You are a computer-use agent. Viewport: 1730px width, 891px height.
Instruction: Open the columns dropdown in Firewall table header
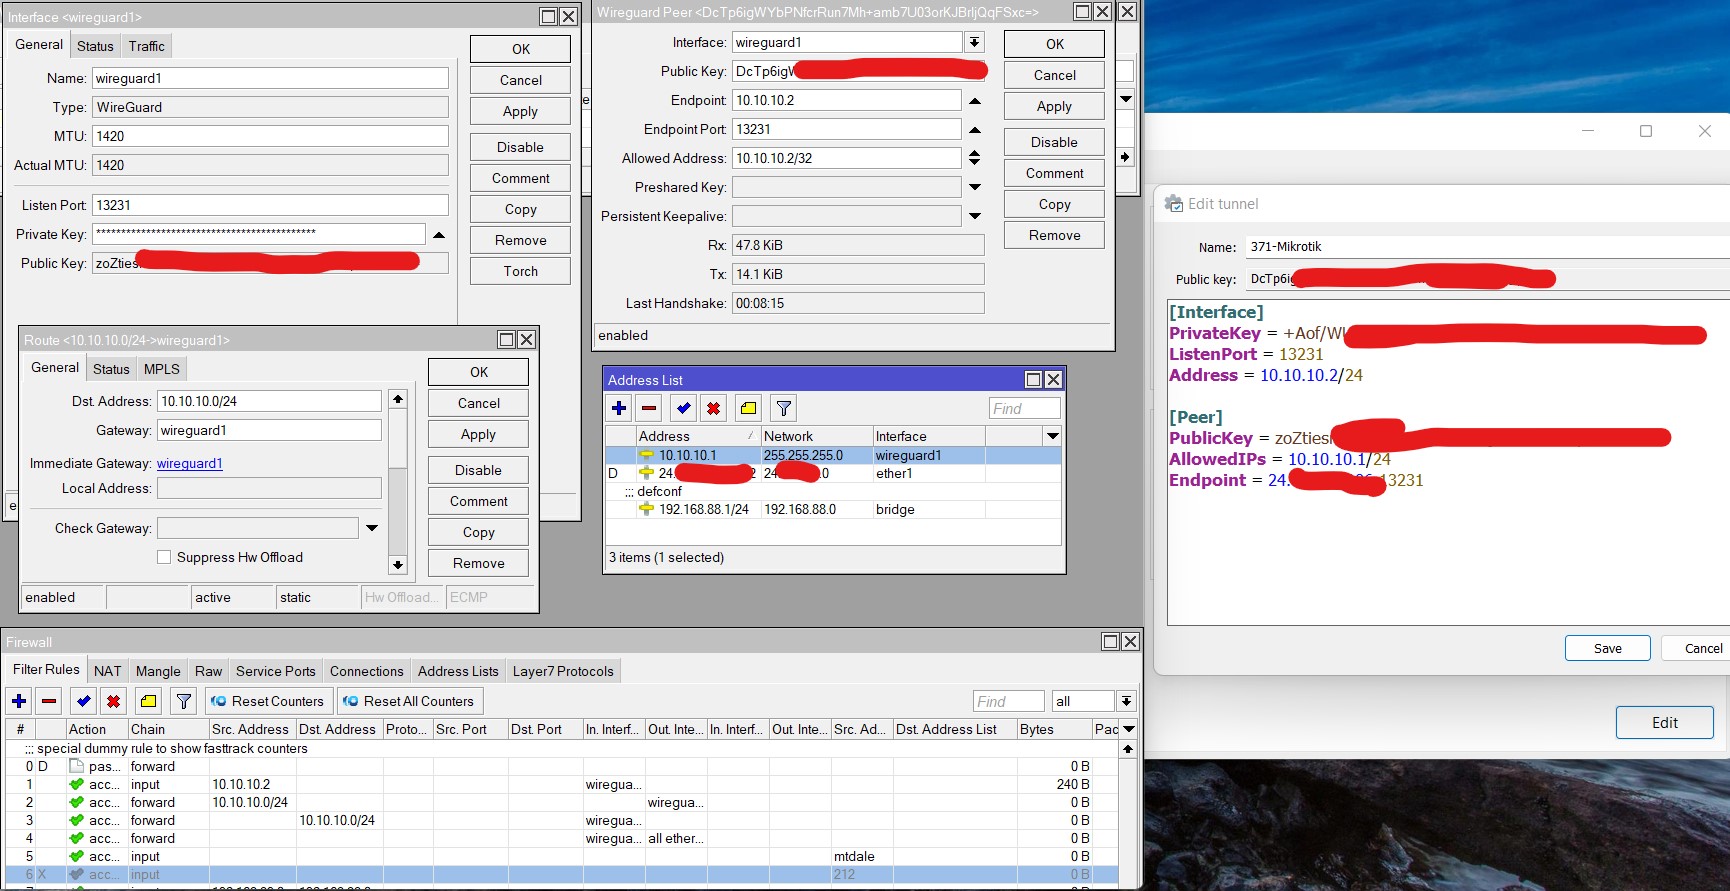click(x=1129, y=729)
